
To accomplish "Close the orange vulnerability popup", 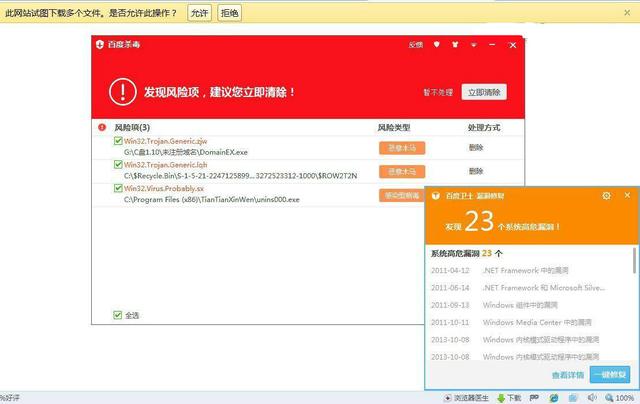I will pyautogui.click(x=627, y=195).
